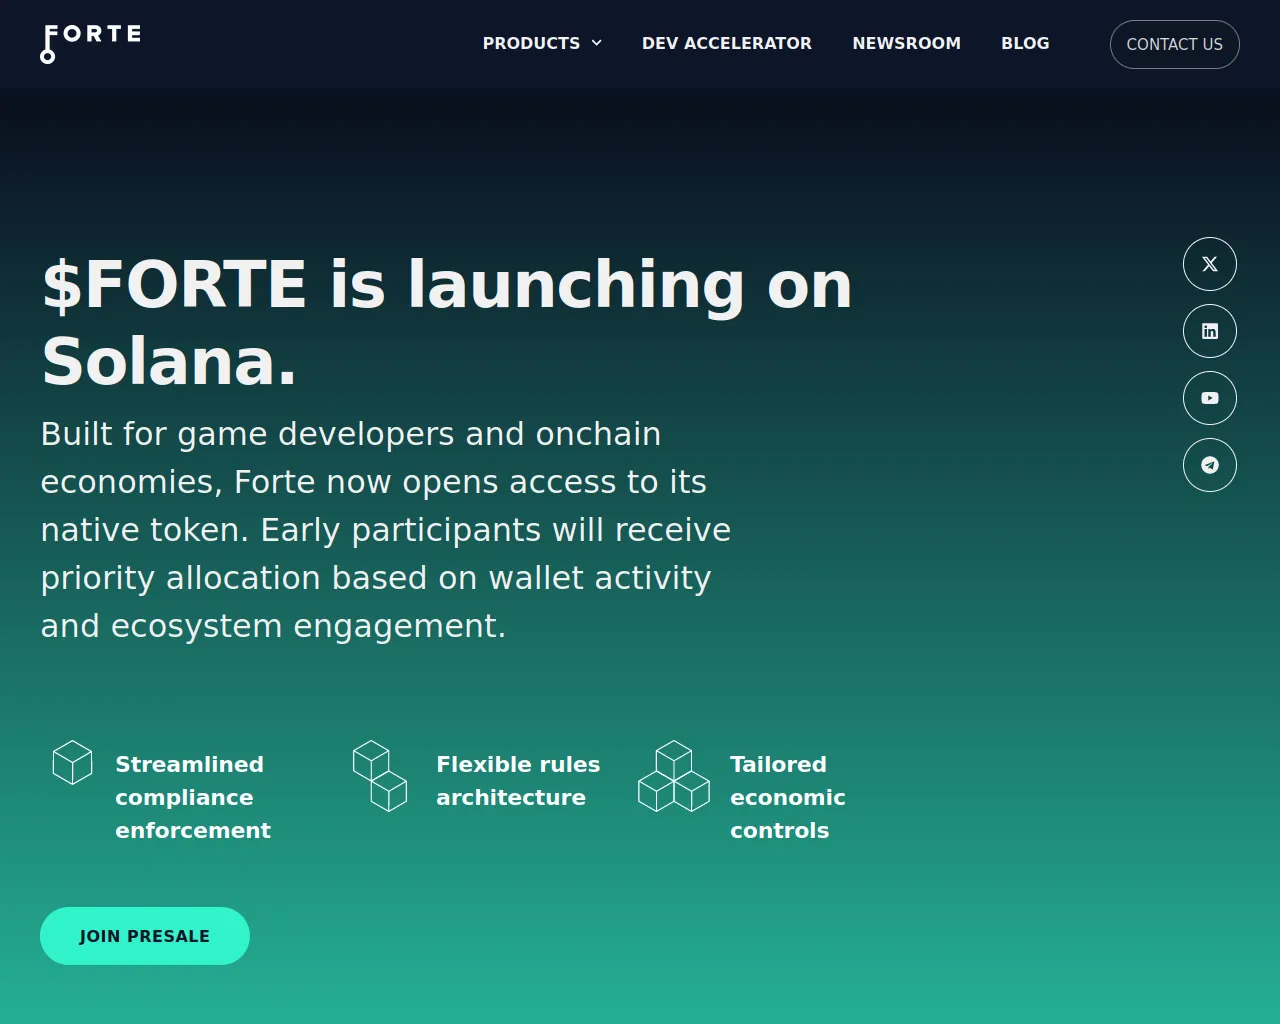
Task: Open Forte's X (Twitter) profile
Action: (x=1210, y=264)
